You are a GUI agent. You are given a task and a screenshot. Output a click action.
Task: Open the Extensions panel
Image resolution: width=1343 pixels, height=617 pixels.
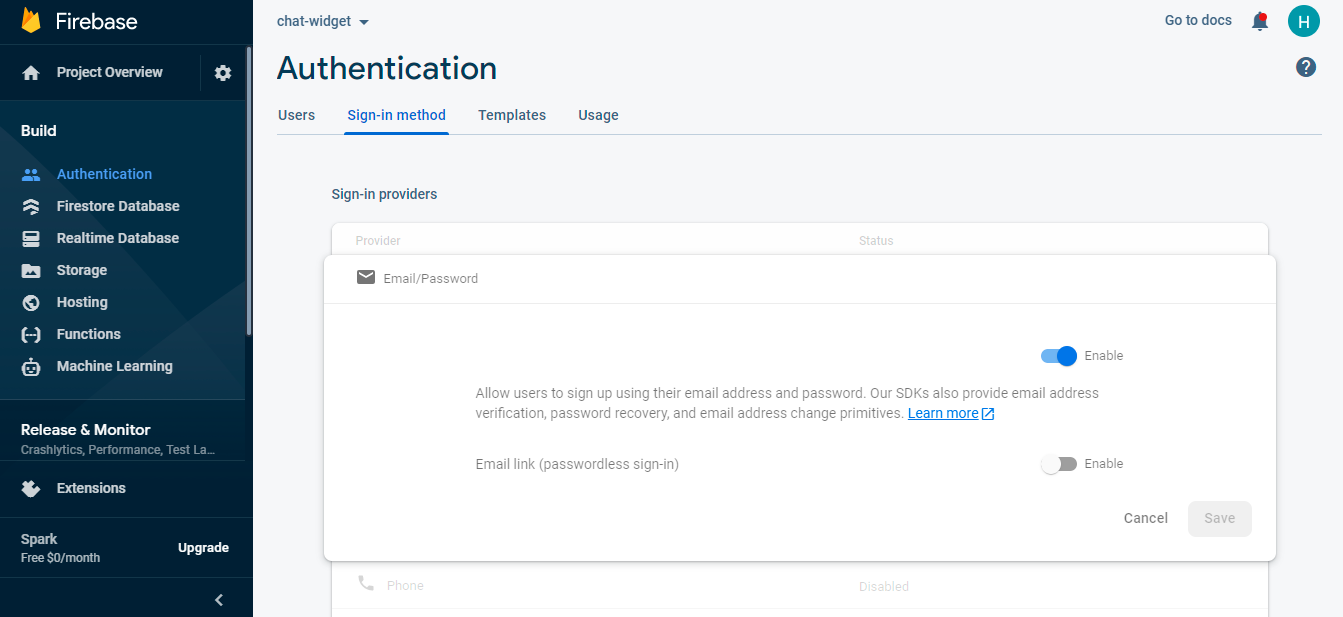click(92, 488)
